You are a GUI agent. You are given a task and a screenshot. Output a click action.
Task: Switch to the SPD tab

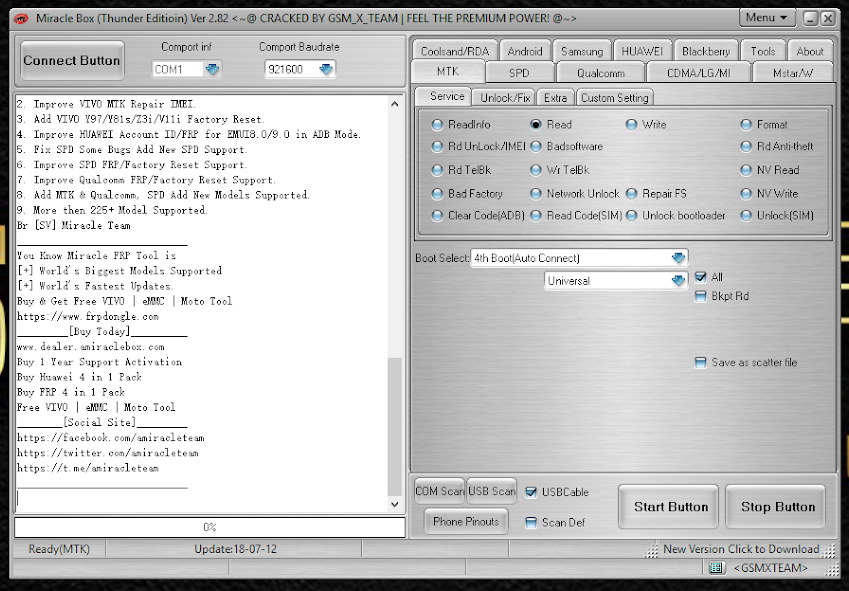coord(519,73)
